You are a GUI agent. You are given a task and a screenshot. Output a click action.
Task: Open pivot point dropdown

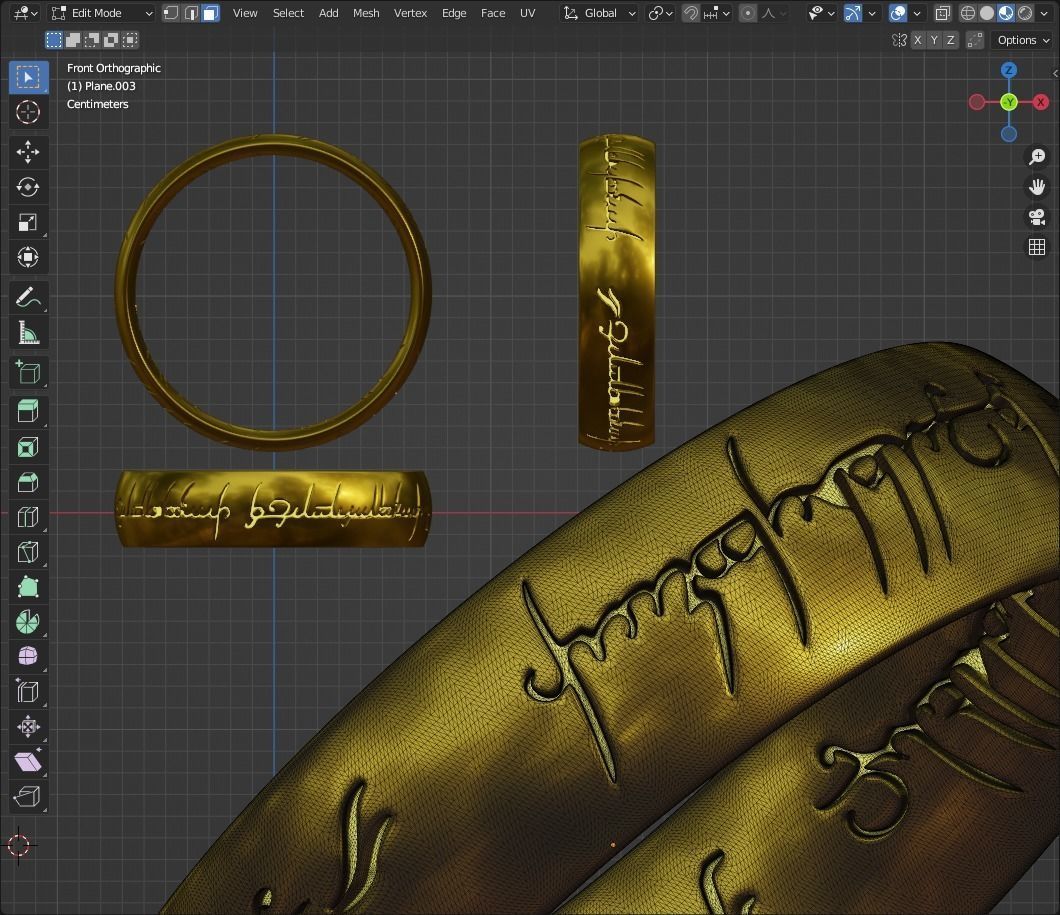(660, 13)
